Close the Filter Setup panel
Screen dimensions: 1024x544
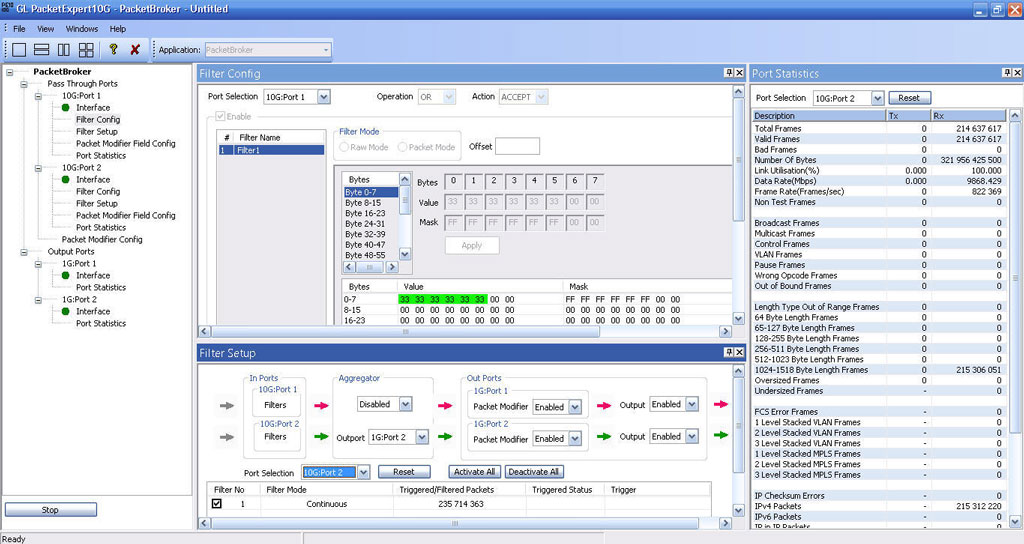(x=739, y=352)
